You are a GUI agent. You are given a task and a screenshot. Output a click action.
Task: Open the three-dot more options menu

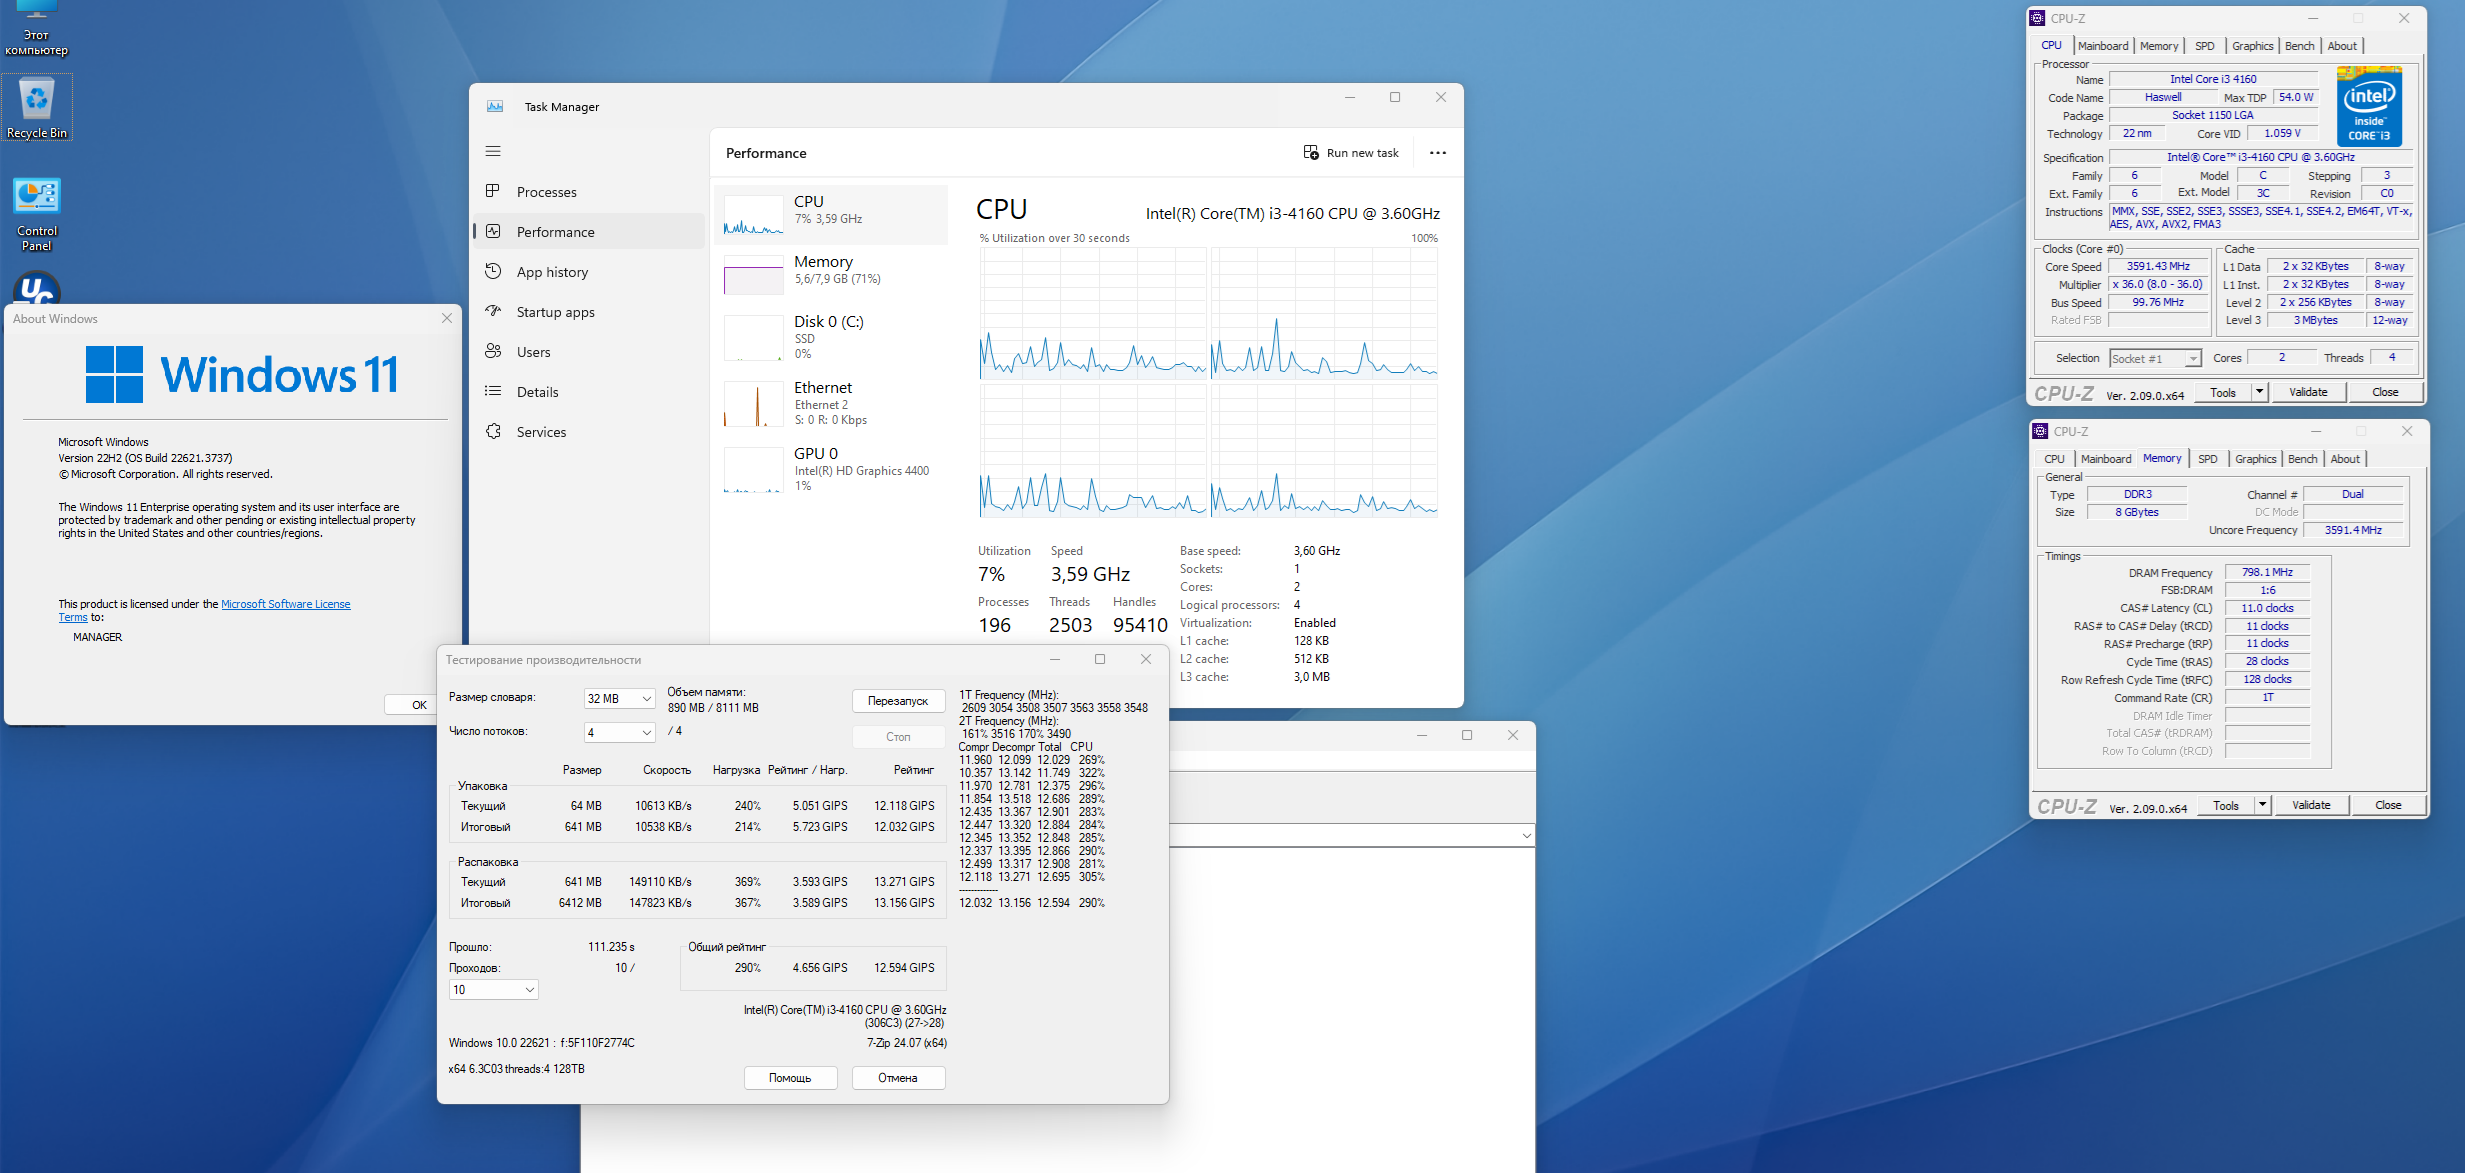click(1438, 153)
